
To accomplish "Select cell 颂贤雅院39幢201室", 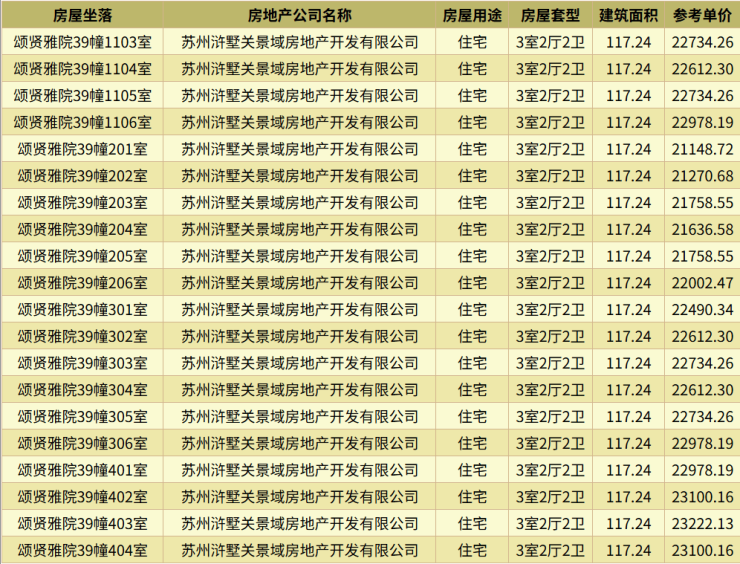I will pos(83,150).
